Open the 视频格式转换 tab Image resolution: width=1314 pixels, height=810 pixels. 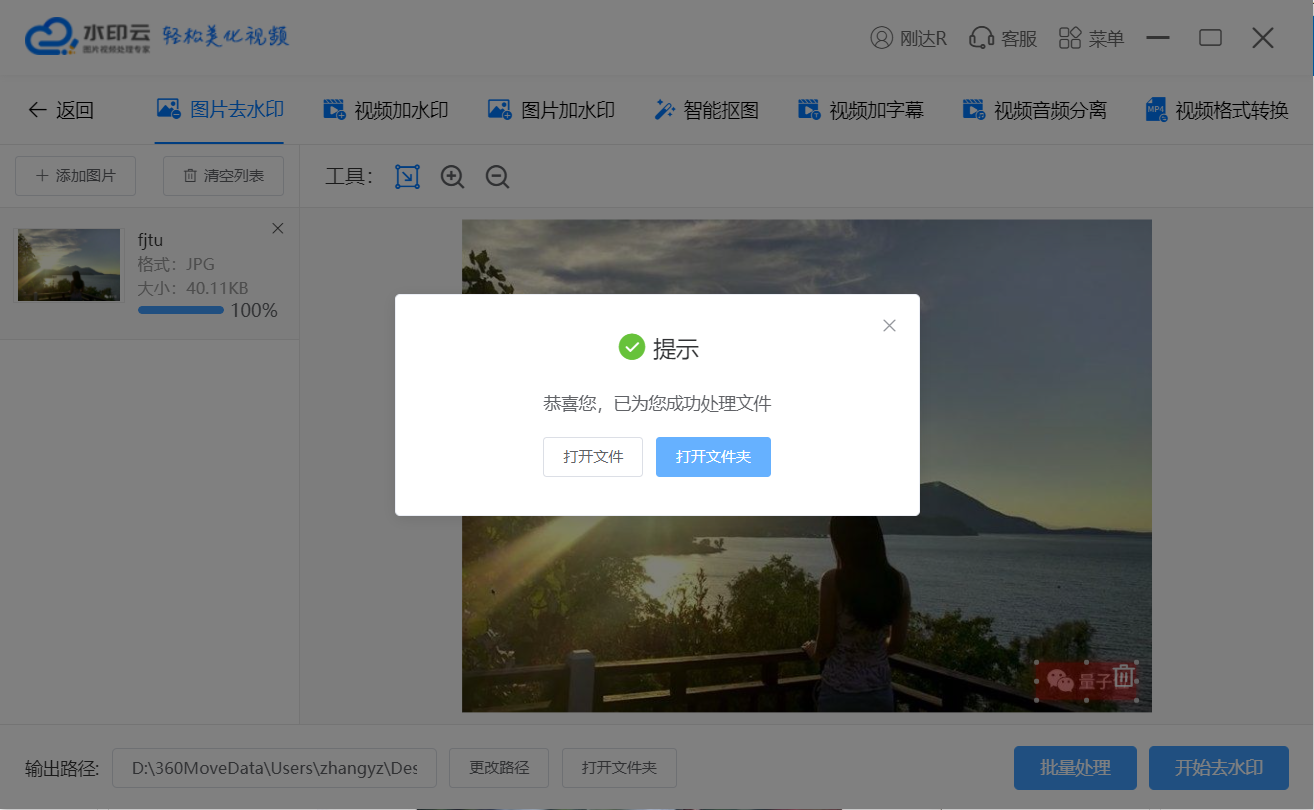pos(1217,110)
